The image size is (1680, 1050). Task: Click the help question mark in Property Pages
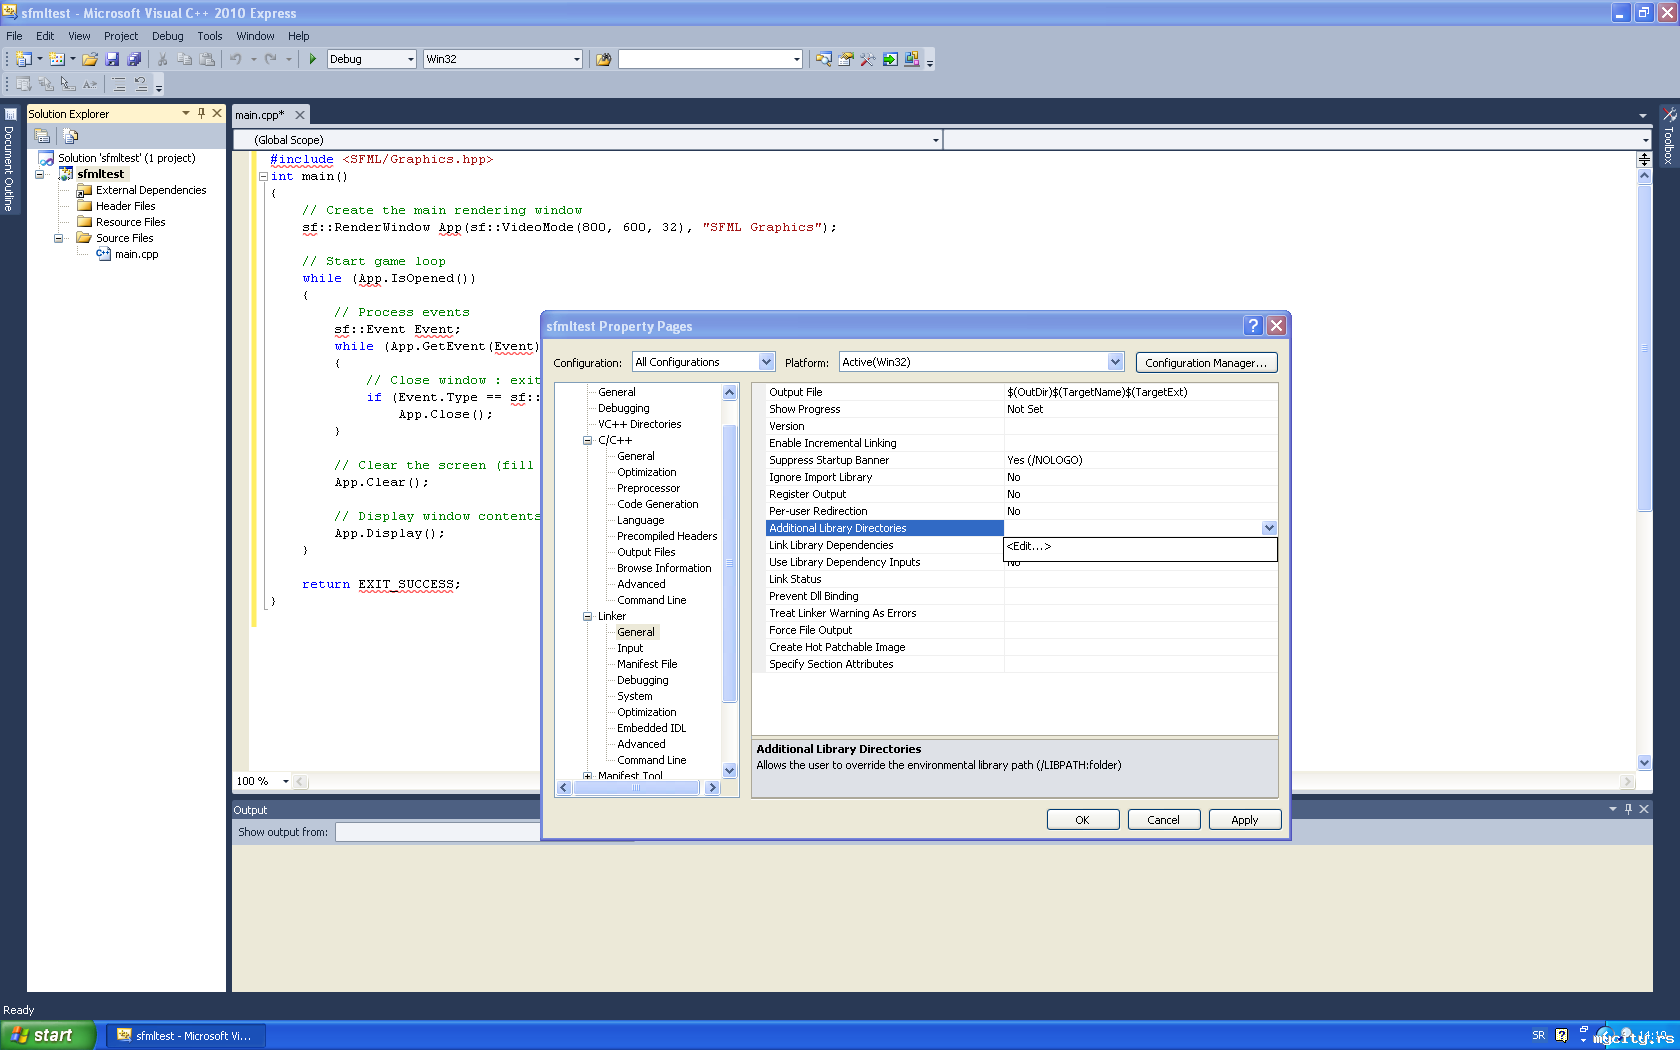pos(1253,326)
